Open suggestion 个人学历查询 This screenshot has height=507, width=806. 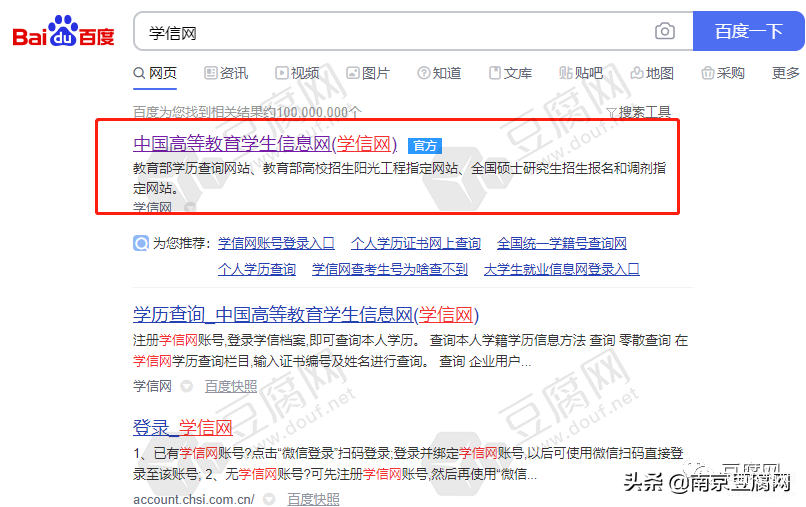tap(257, 269)
